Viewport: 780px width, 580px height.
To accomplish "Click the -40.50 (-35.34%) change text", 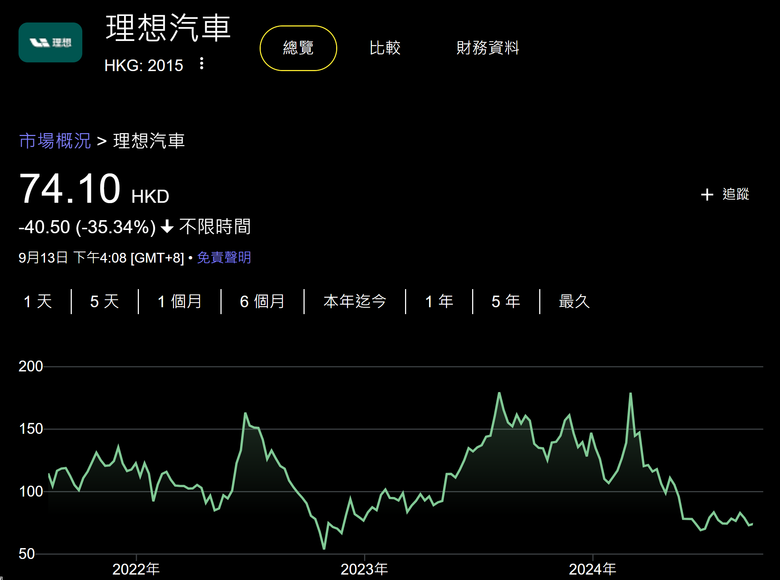I will 87,227.
